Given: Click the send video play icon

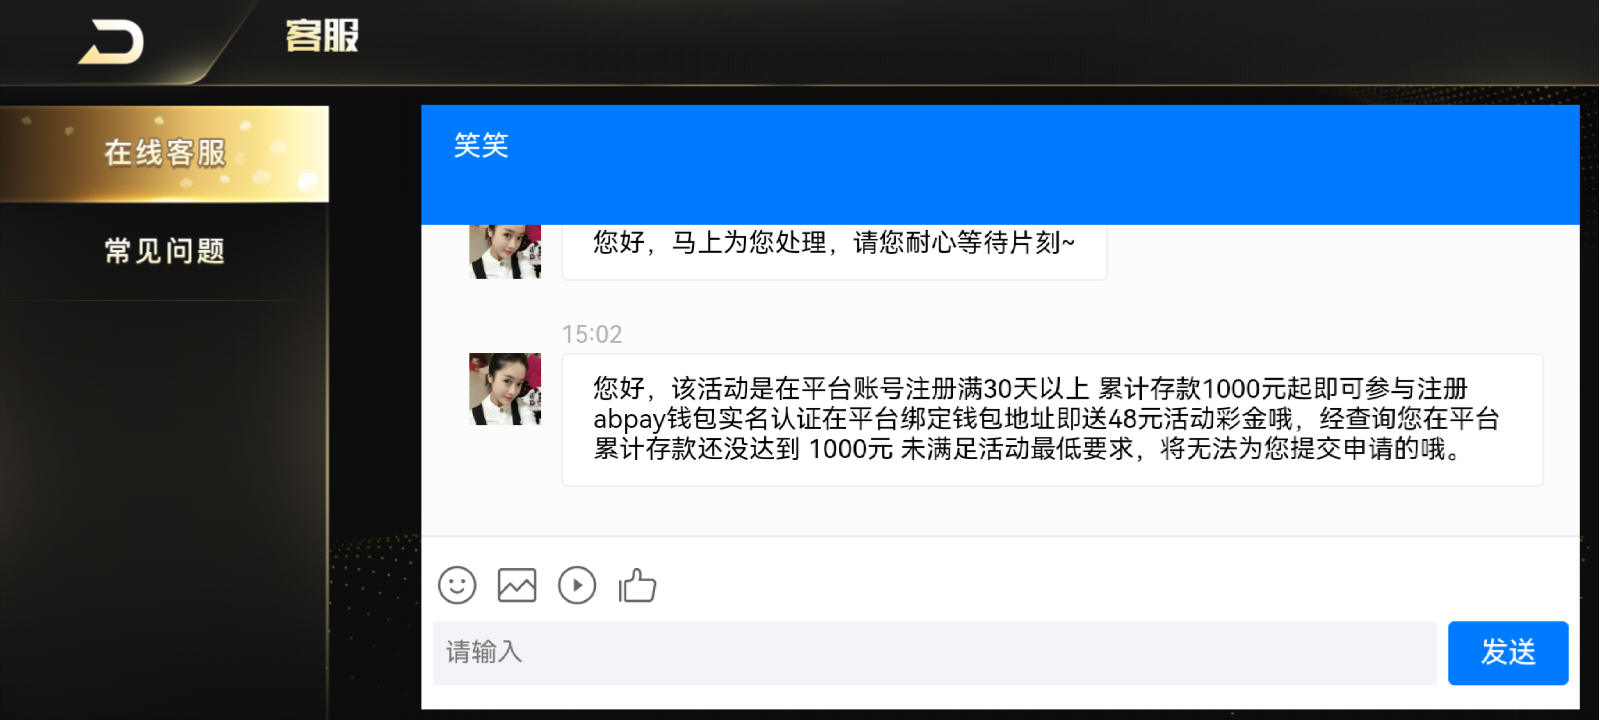Looking at the screenshot, I should coord(577,585).
